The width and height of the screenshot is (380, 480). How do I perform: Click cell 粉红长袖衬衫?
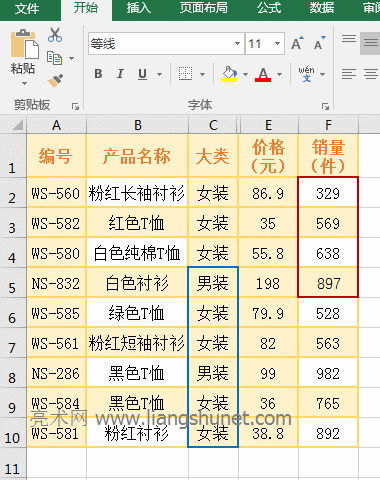137,193
